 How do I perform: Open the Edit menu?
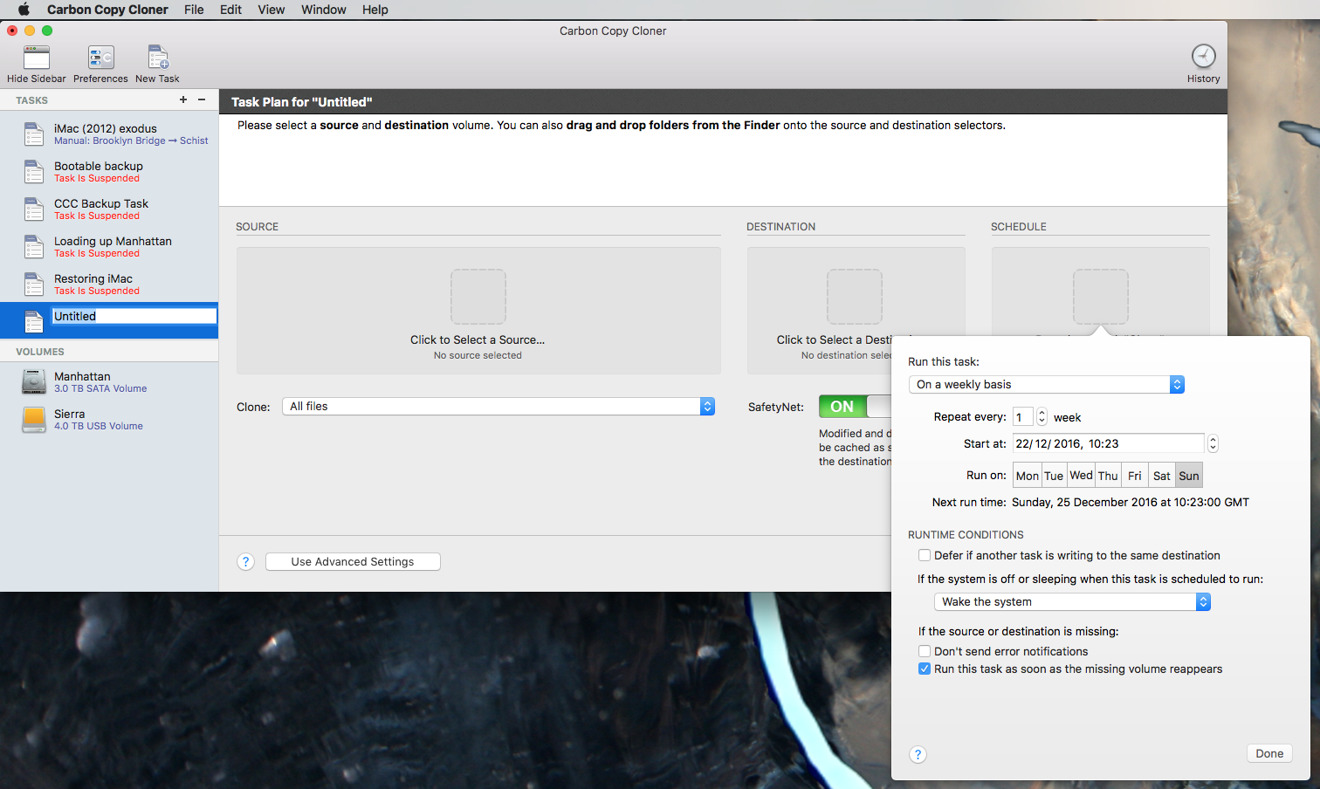tap(230, 9)
